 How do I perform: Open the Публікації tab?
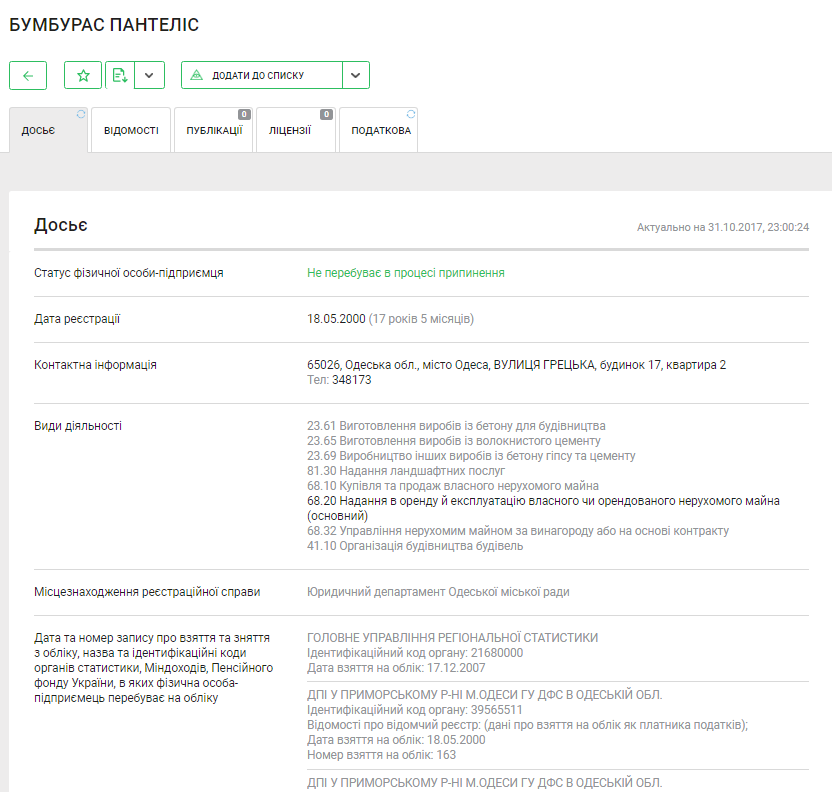(213, 131)
